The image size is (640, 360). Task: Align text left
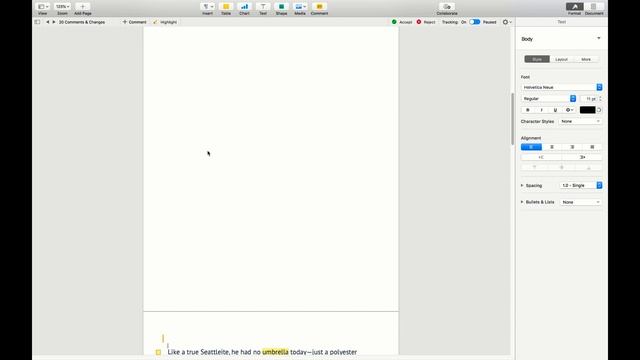point(531,147)
